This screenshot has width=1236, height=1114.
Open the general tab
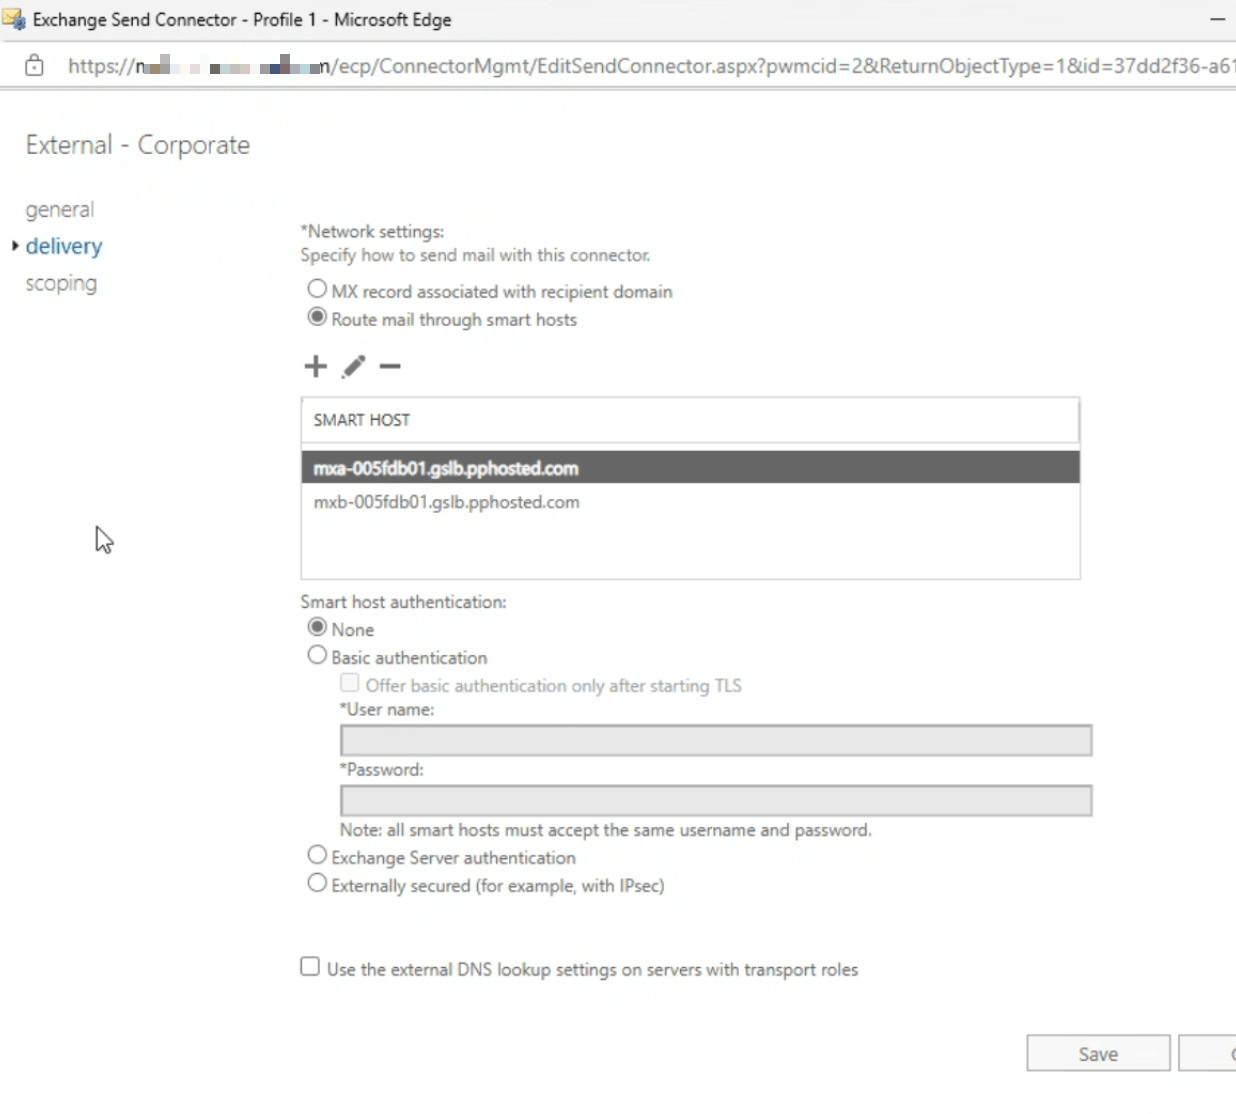[60, 209]
